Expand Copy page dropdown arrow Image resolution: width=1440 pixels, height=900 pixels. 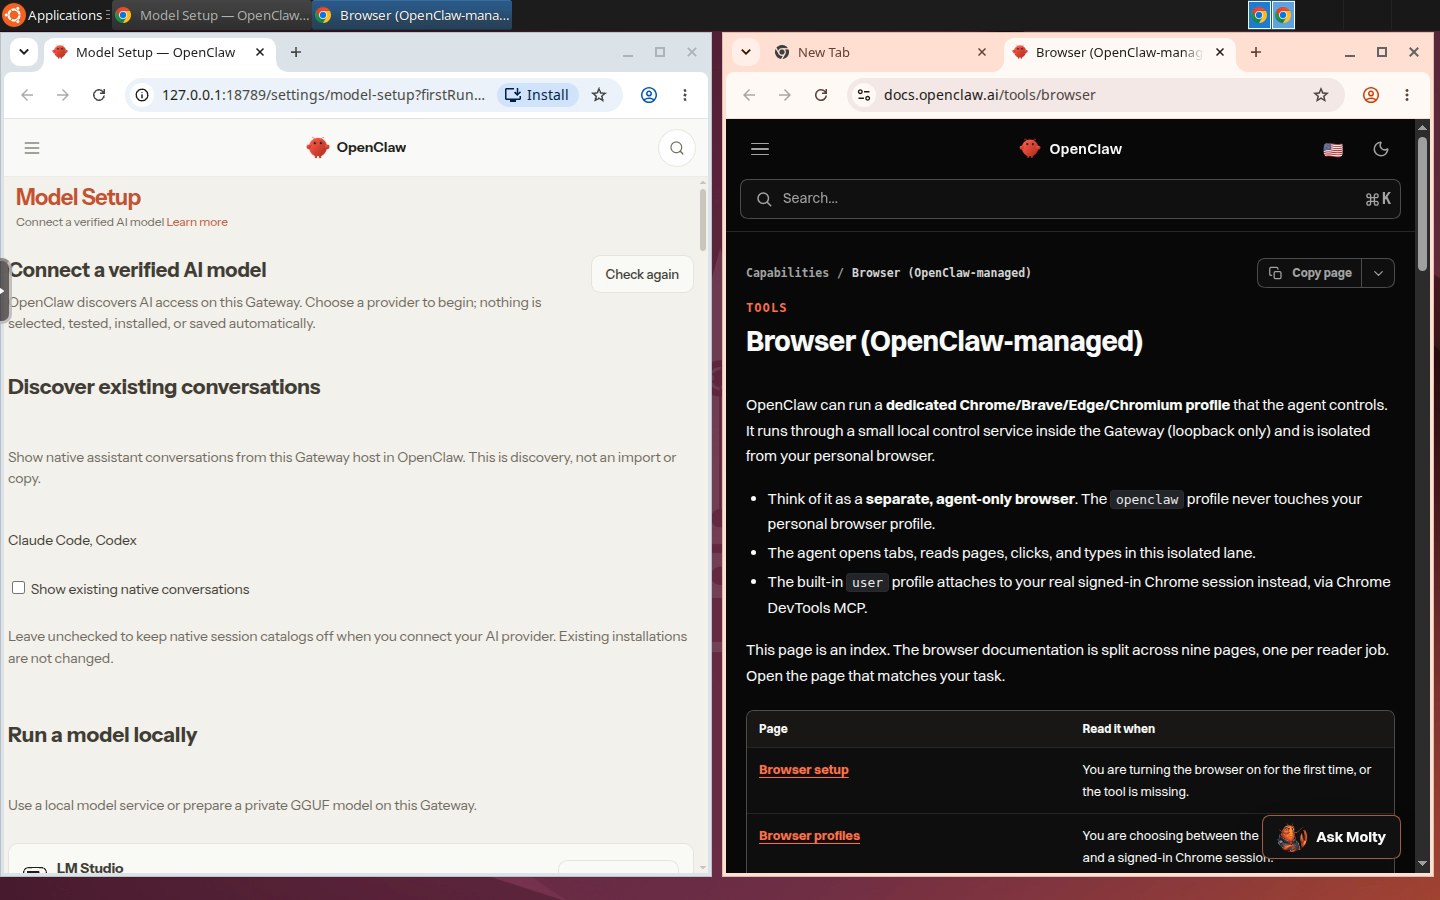[1378, 273]
